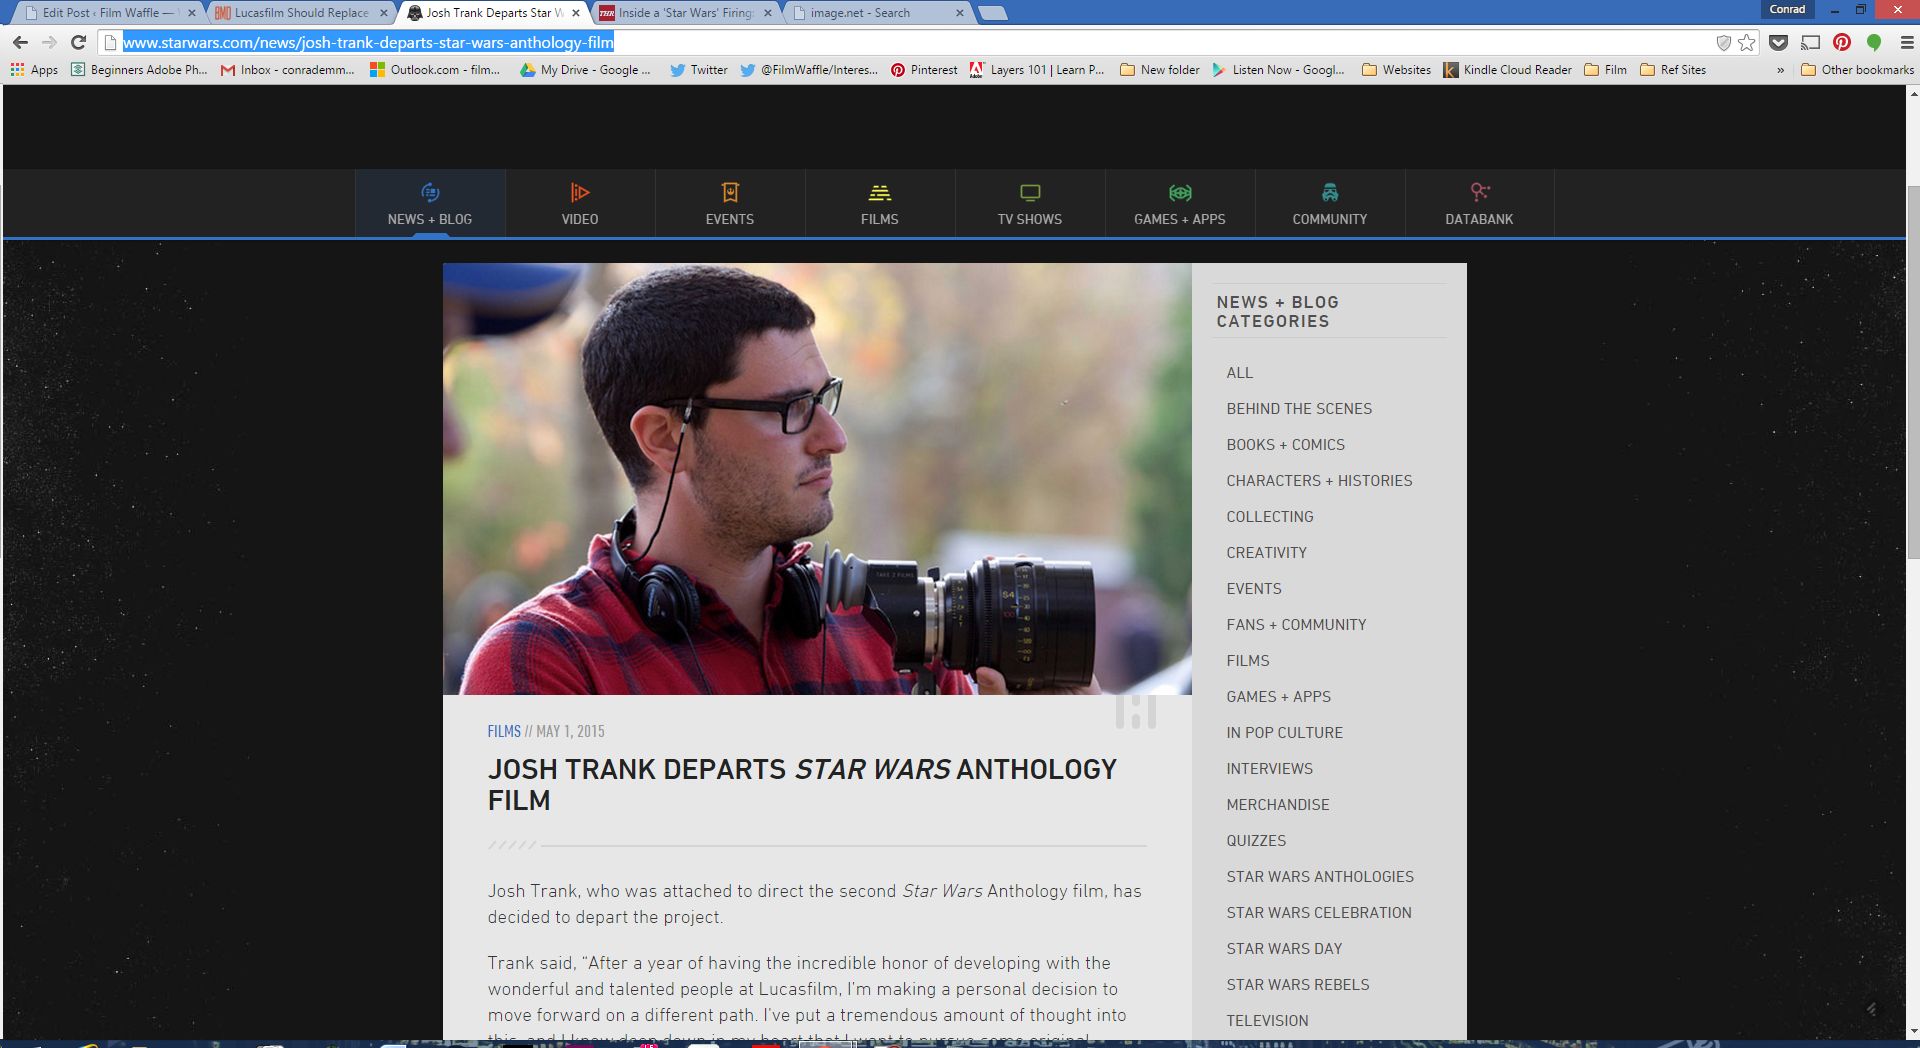The height and width of the screenshot is (1048, 1920).
Task: Open the Star Wars Rebels category
Action: (x=1298, y=985)
